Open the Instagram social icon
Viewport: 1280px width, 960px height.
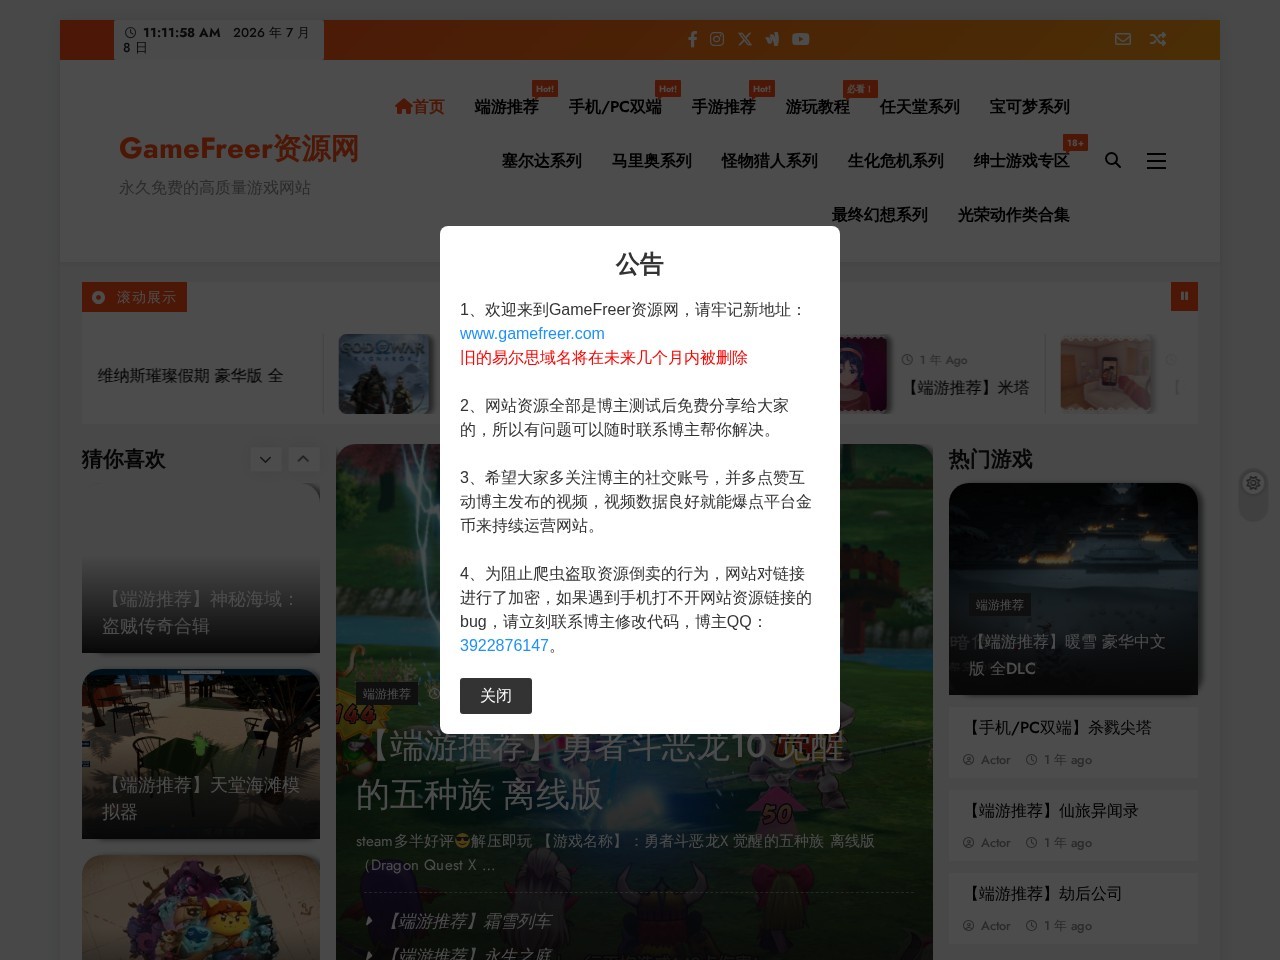point(717,39)
